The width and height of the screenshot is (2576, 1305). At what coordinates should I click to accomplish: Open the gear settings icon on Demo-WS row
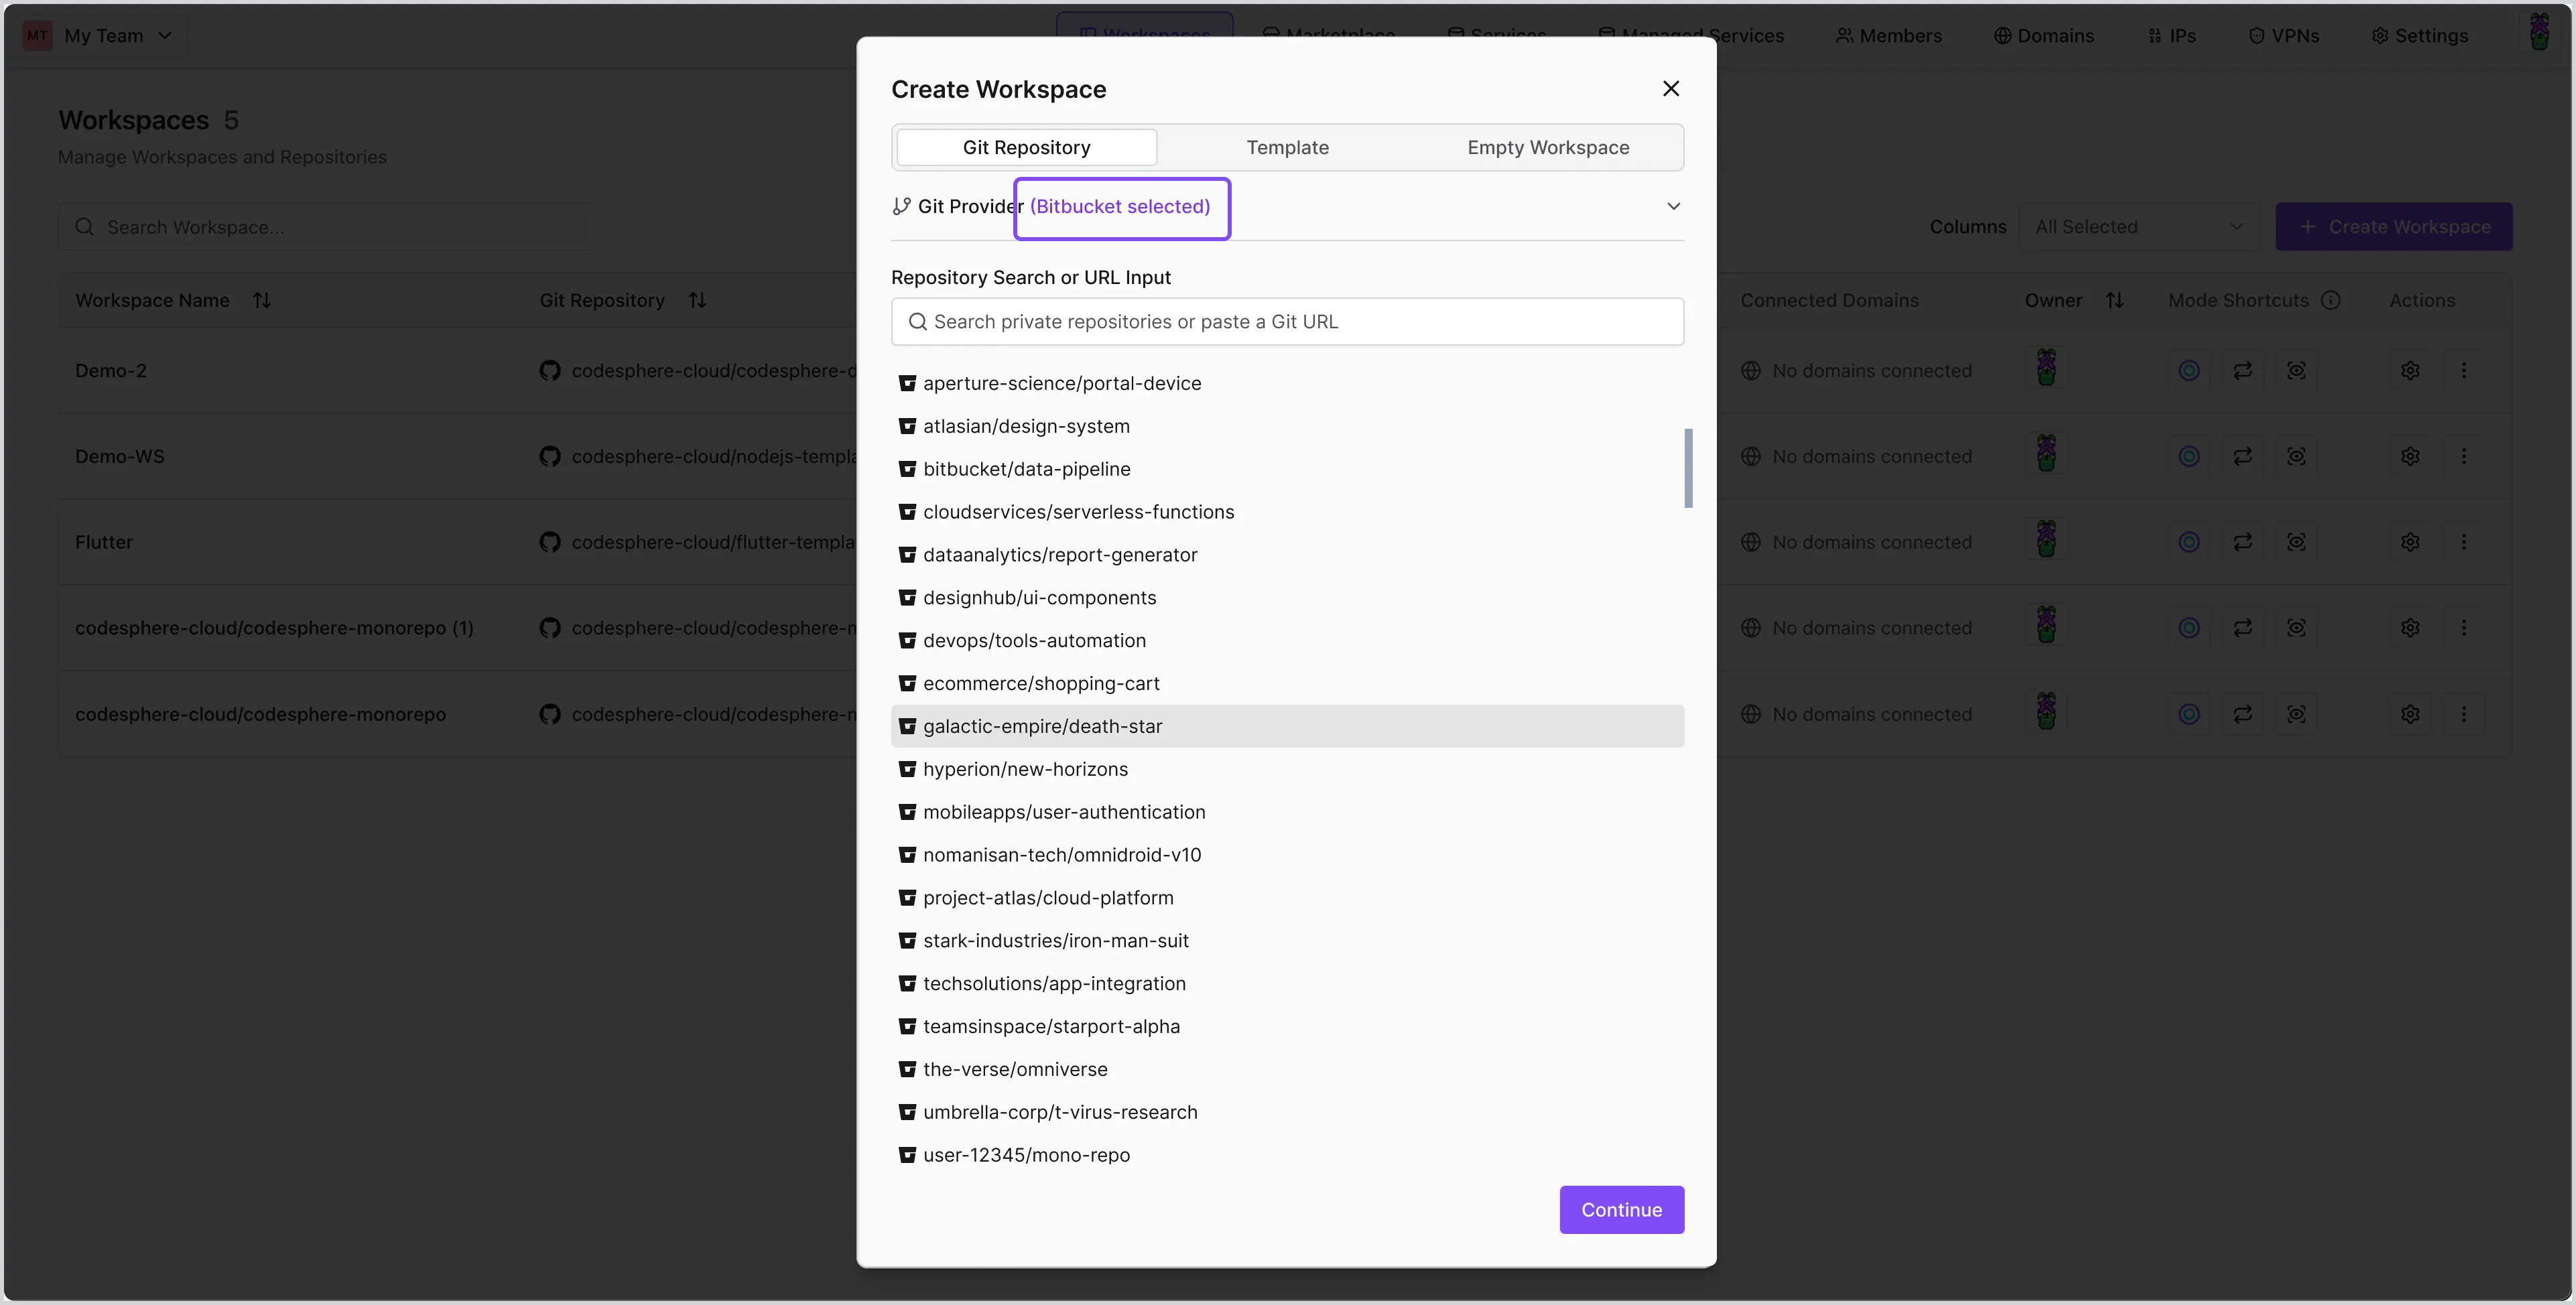2410,456
